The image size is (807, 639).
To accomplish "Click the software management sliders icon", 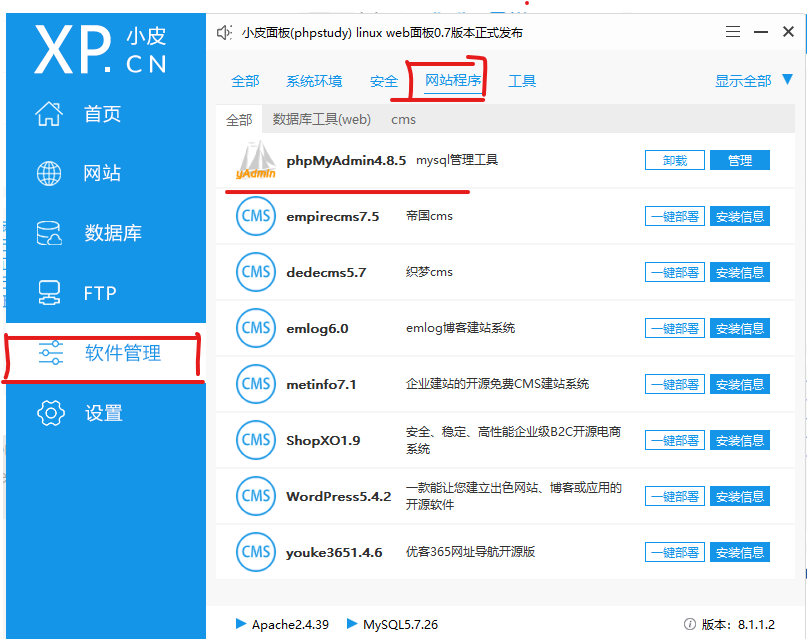I will click(50, 353).
